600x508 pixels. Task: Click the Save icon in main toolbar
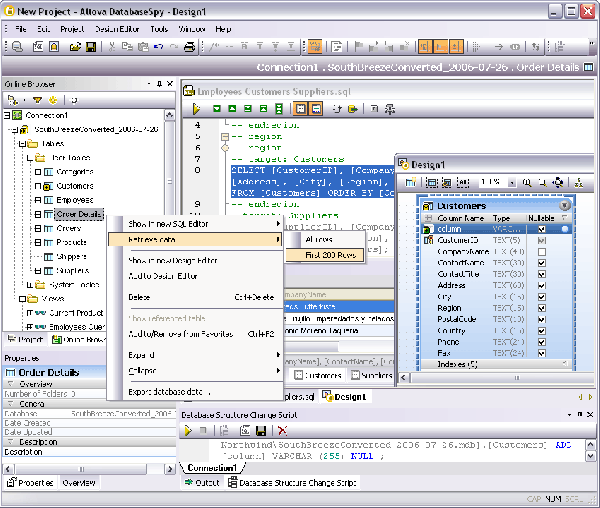click(91, 47)
